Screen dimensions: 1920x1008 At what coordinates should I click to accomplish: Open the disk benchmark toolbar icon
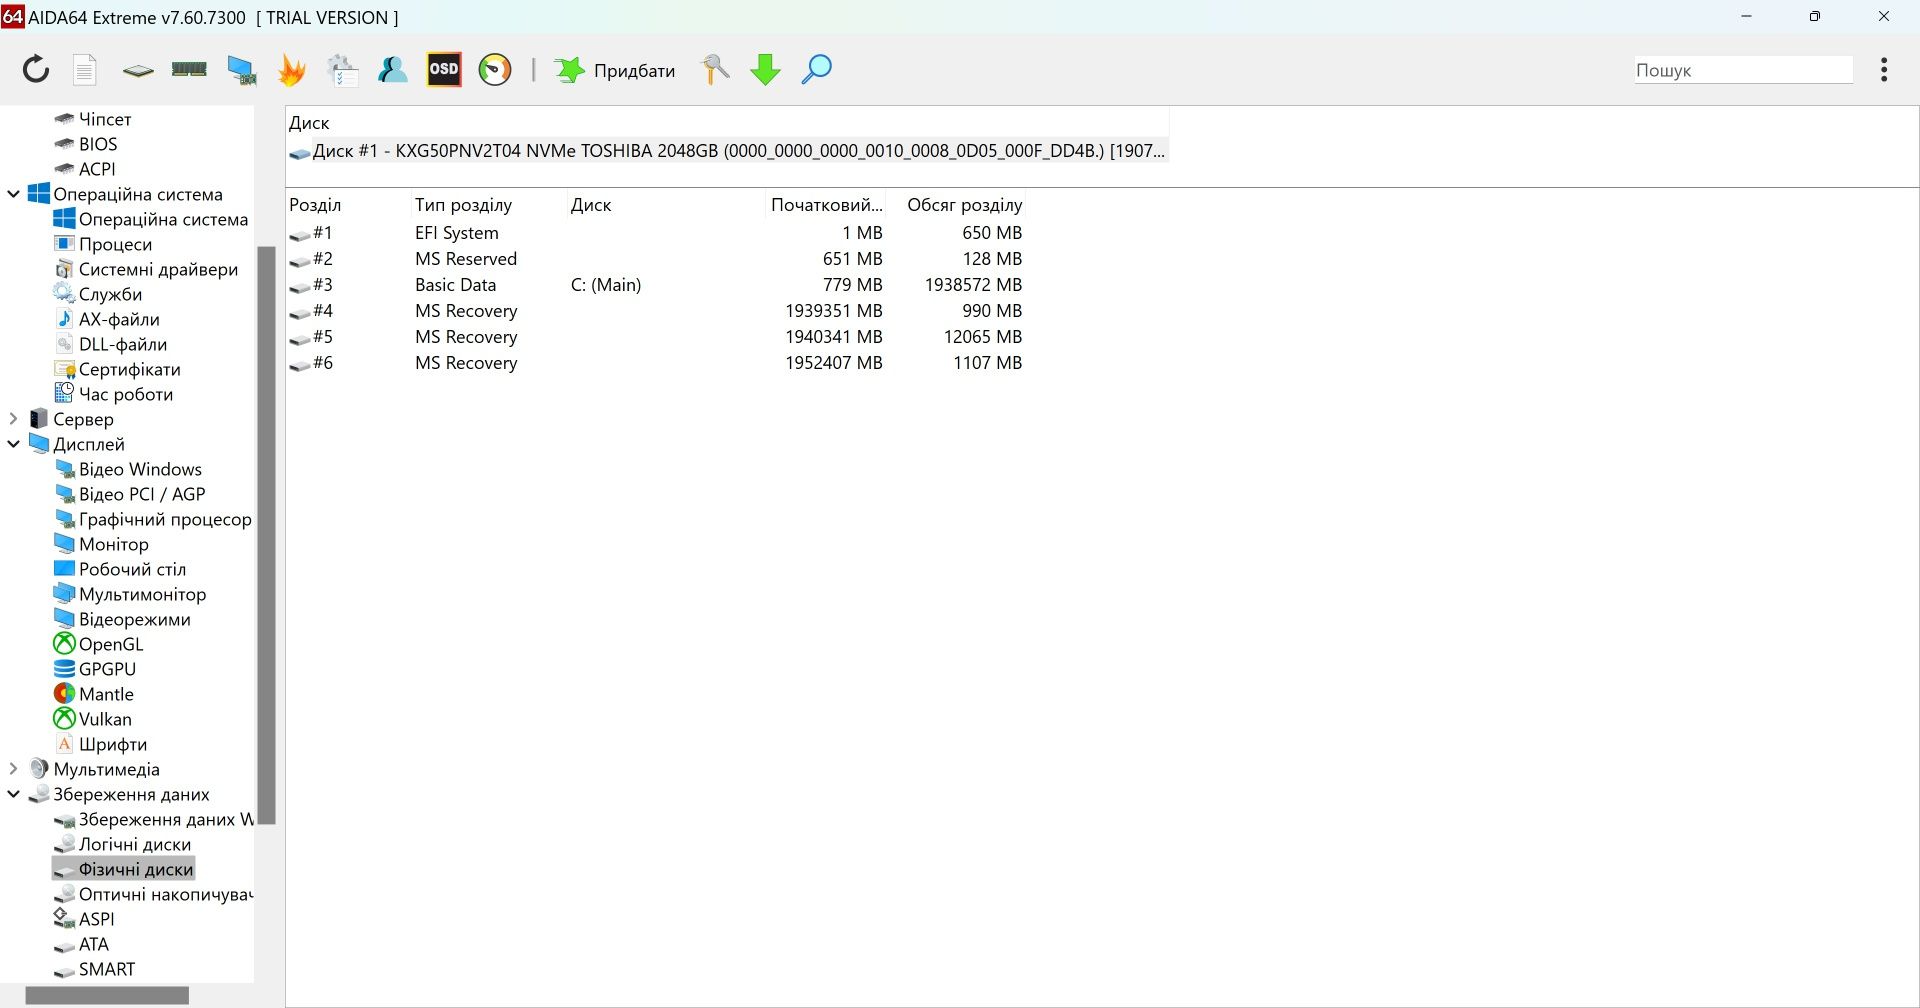click(x=138, y=70)
